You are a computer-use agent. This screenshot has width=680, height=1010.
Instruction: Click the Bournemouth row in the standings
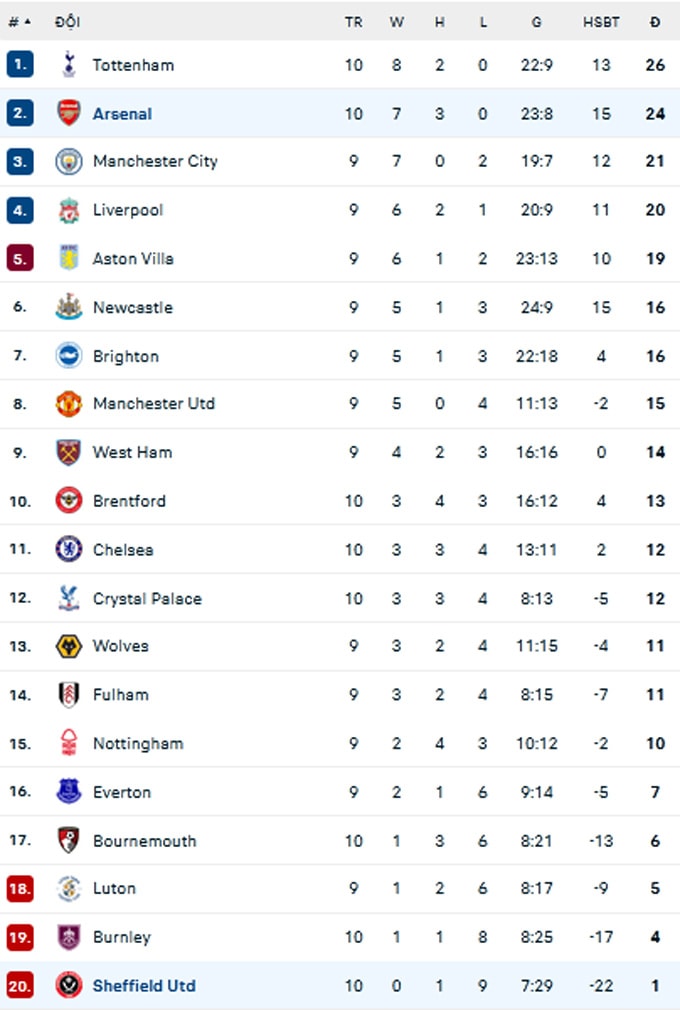pyautogui.click(x=340, y=840)
